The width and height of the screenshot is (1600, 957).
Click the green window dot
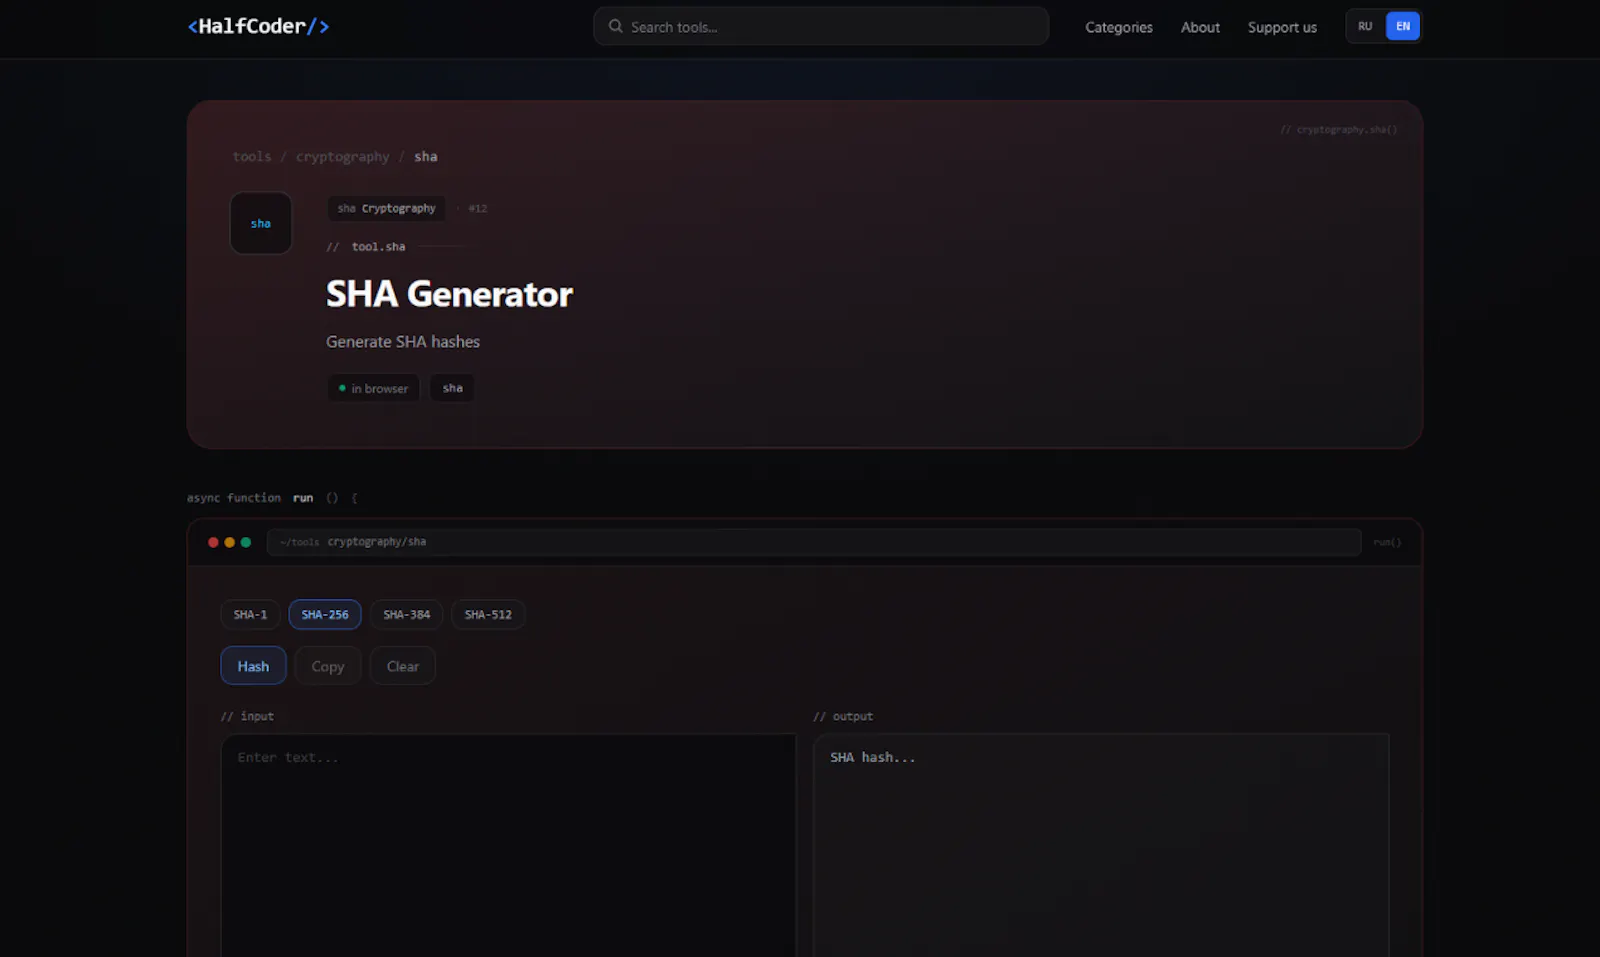[245, 542]
